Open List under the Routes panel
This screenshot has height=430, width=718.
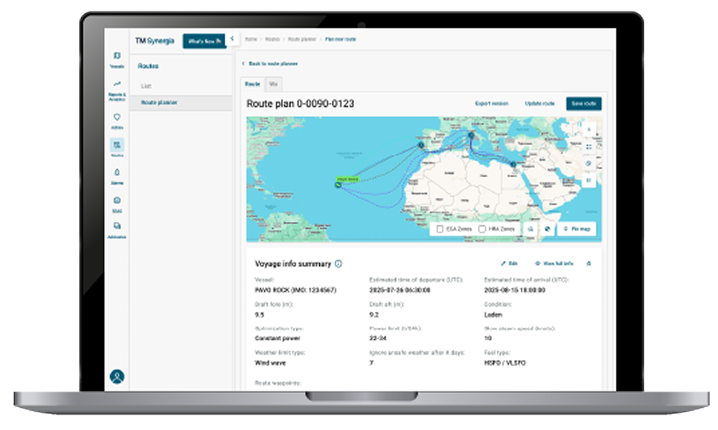[145, 86]
